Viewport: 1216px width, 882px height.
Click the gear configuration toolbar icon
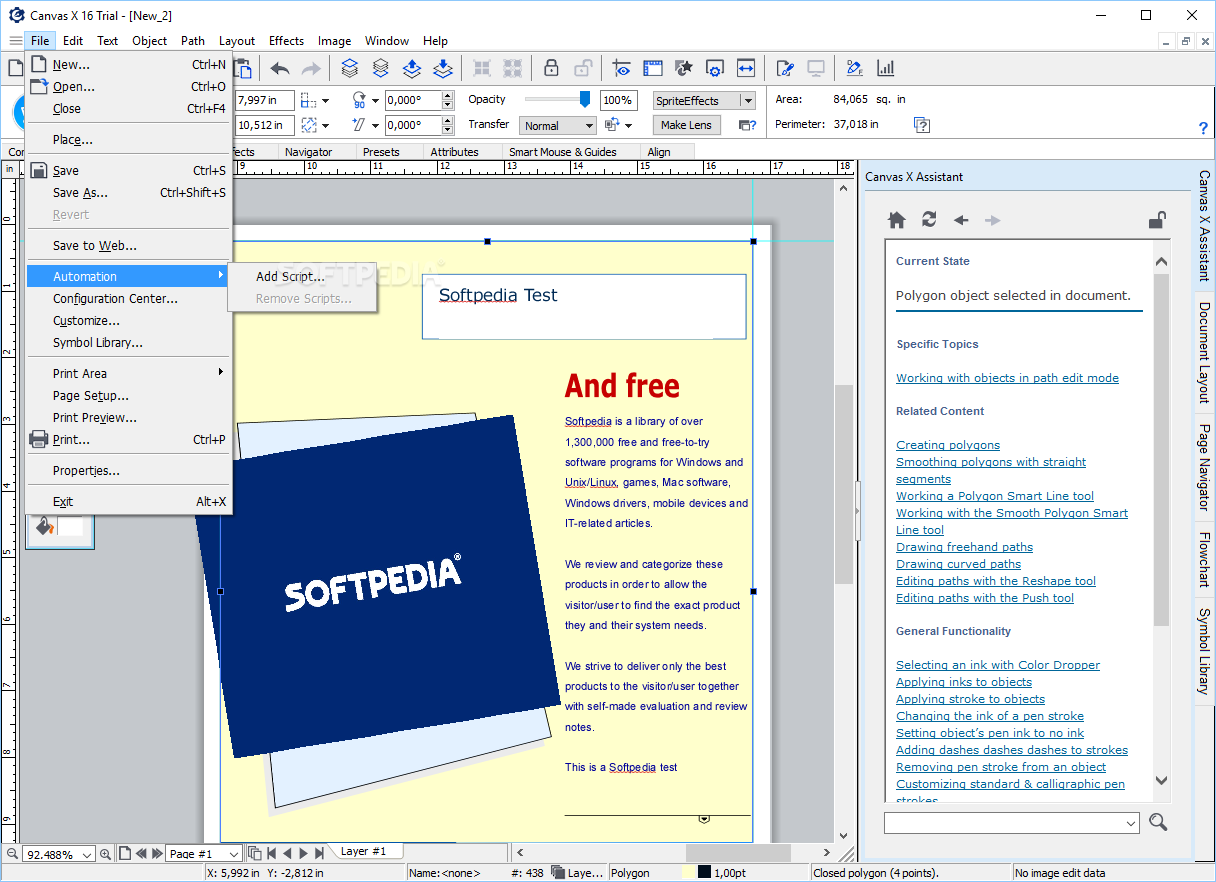715,68
